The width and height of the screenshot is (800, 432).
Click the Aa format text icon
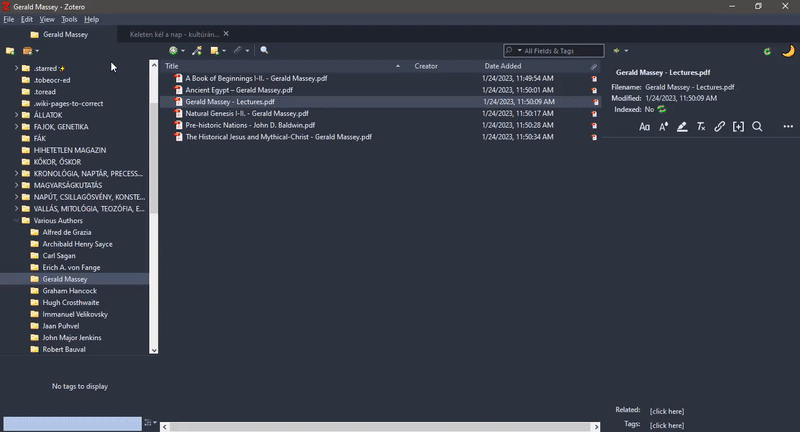(644, 126)
